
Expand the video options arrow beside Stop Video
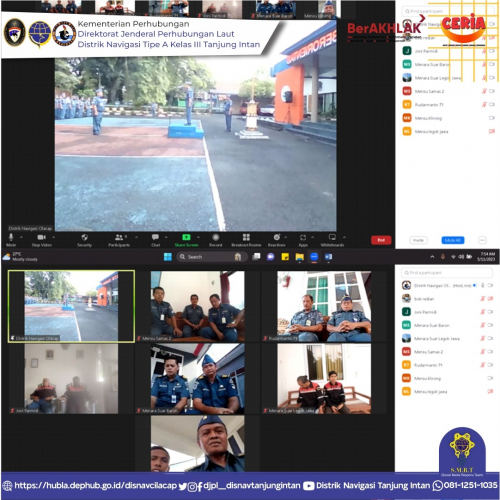pyautogui.click(x=54, y=237)
